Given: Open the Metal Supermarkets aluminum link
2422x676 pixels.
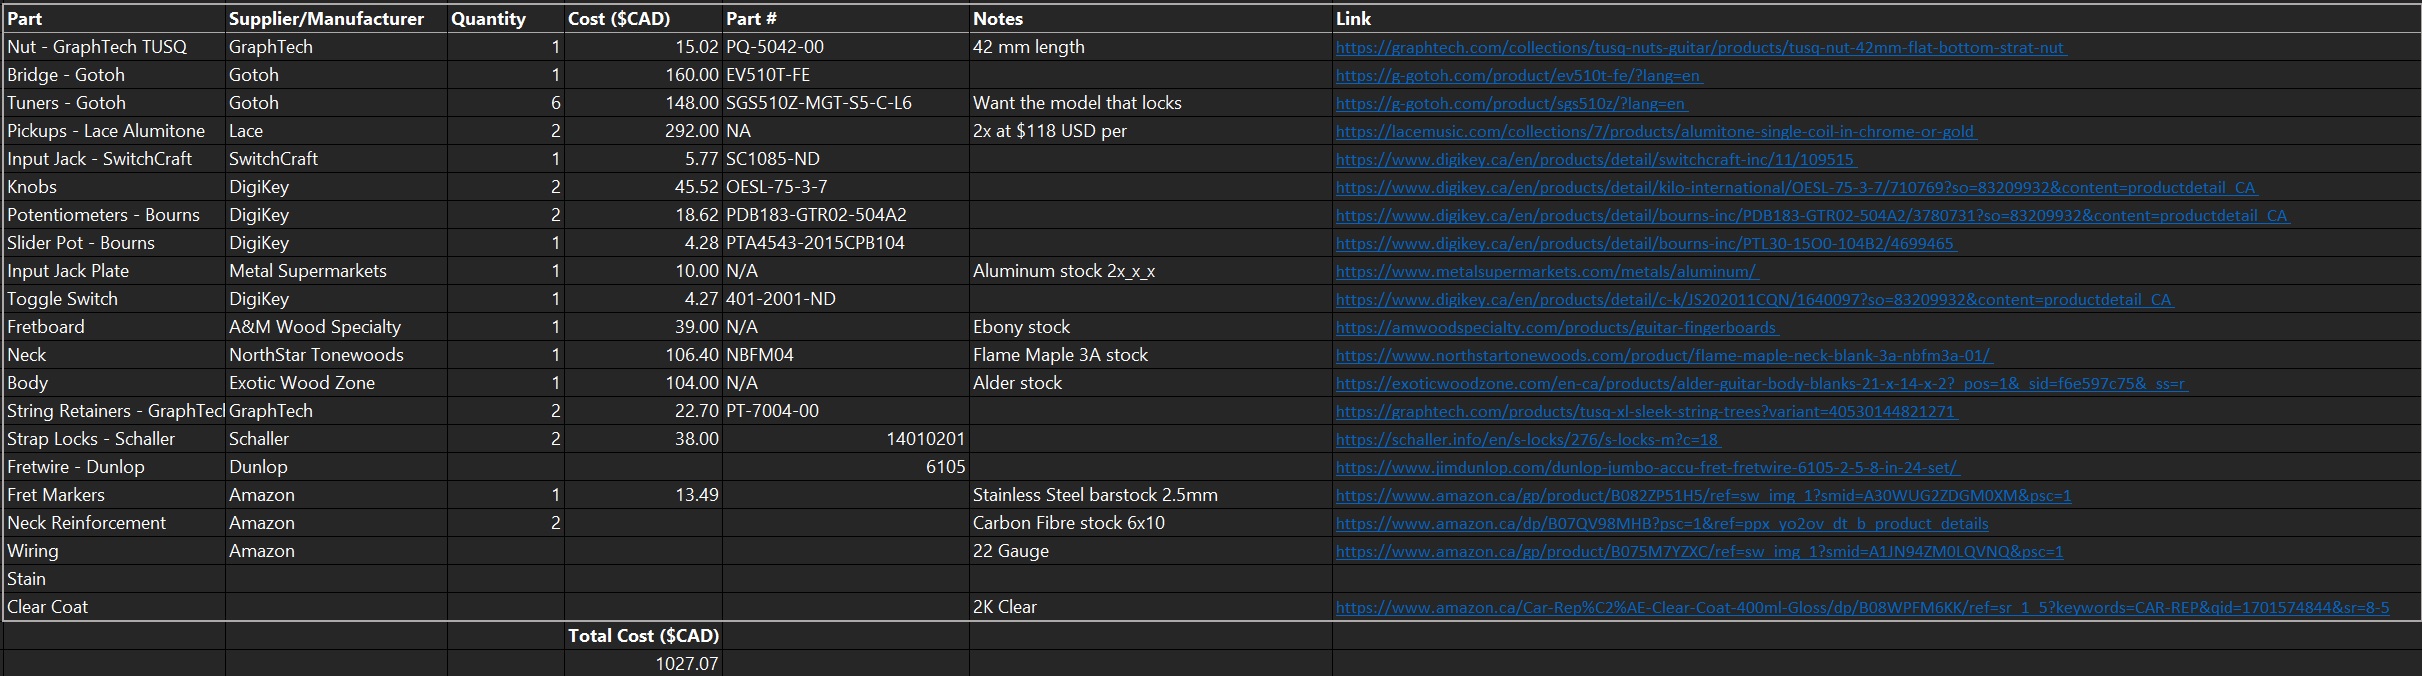Looking at the screenshot, I should [1546, 272].
